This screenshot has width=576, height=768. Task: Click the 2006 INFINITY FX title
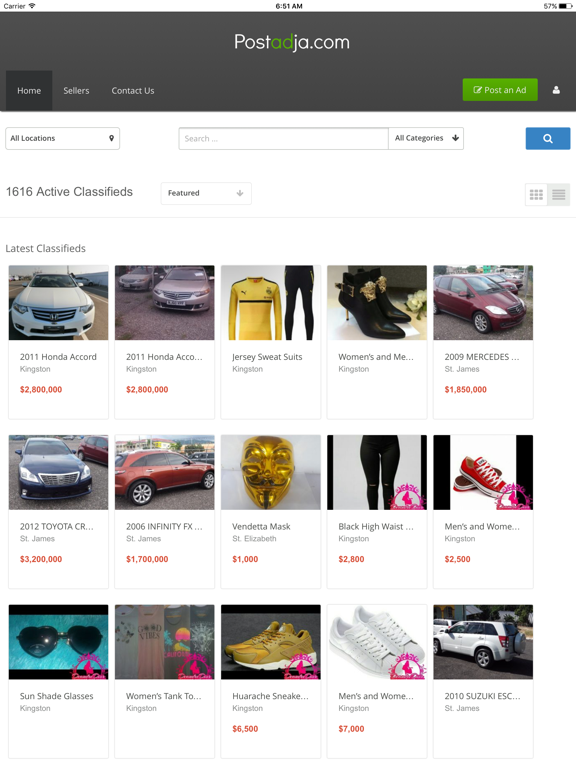point(164,527)
